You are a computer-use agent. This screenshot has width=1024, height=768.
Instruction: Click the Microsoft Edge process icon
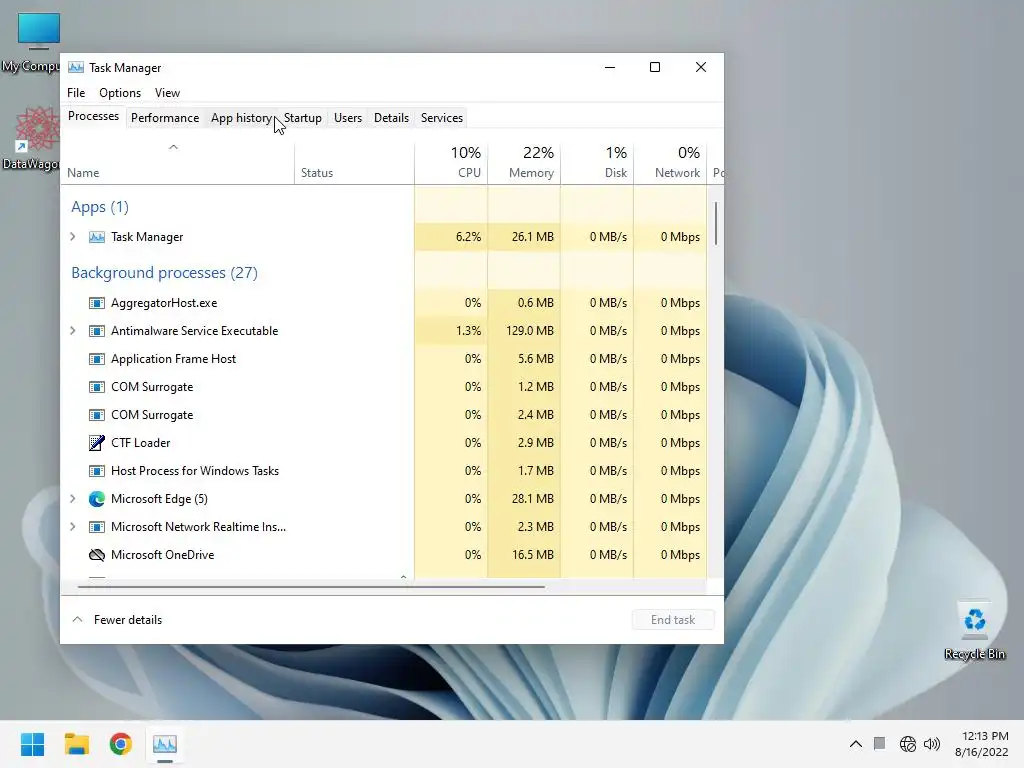pos(97,499)
